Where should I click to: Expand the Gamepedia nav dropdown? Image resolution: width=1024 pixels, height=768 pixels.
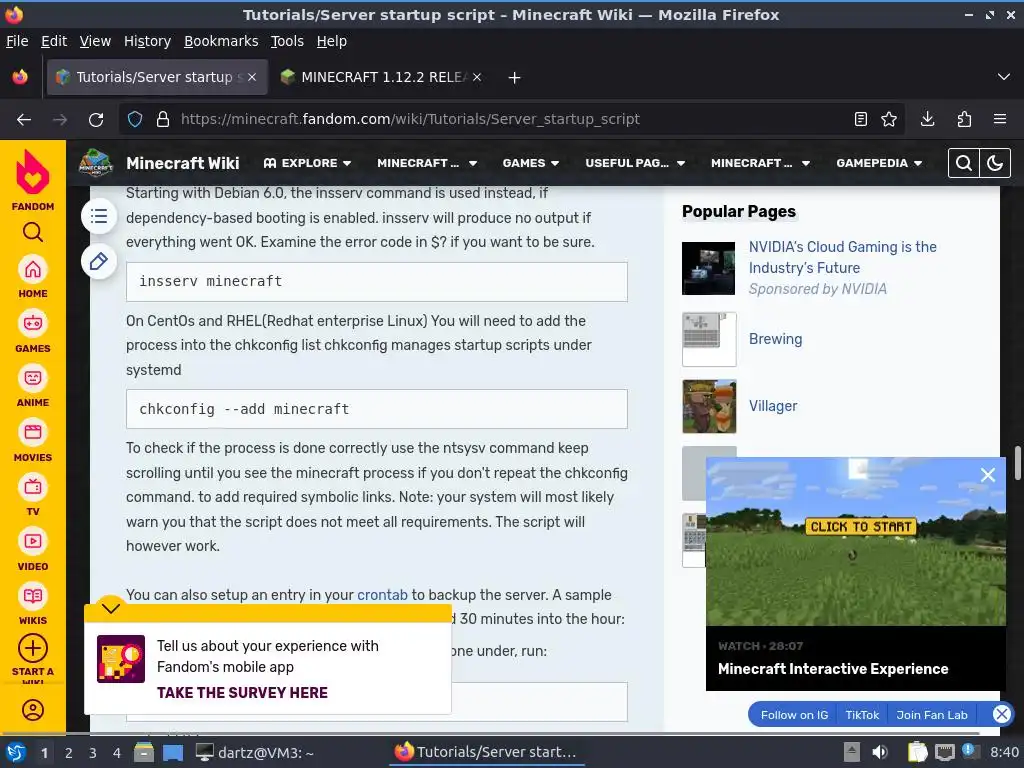point(879,163)
